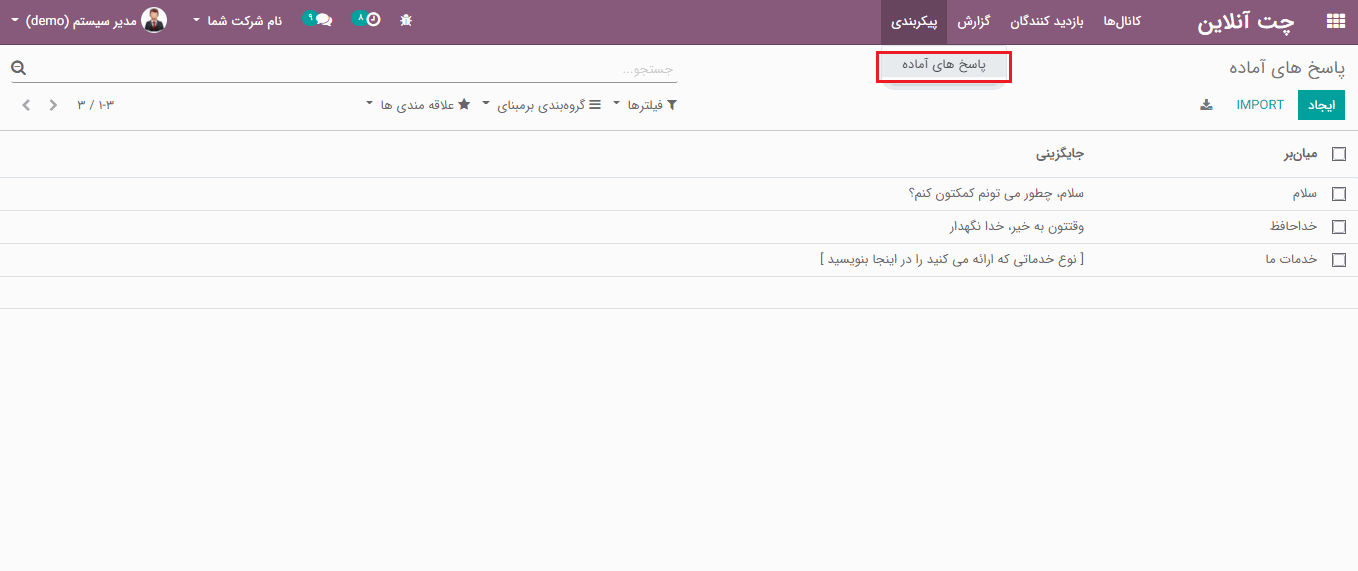Image resolution: width=1358 pixels, height=571 pixels.
Task: Open record خدمات ما shortcut cell
Action: click(x=1291, y=260)
